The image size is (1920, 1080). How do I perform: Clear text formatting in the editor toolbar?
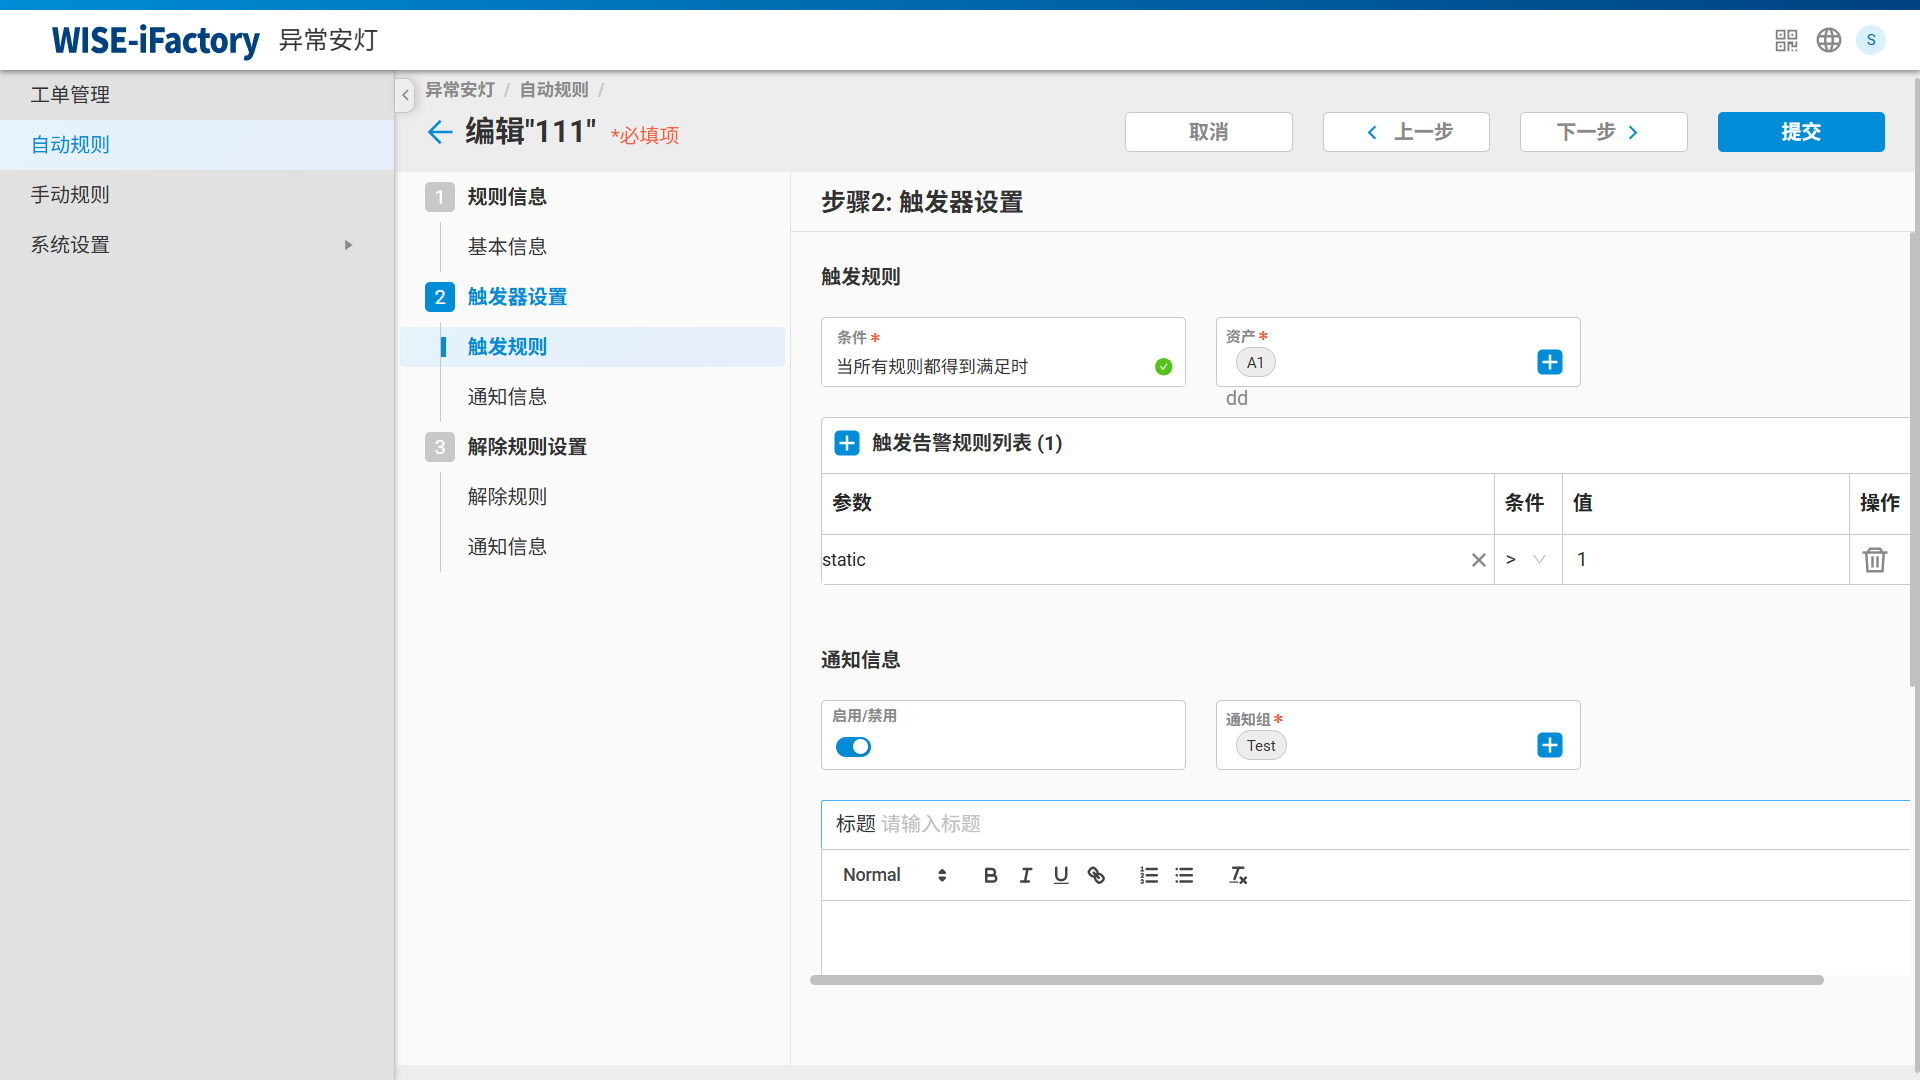pos(1238,876)
